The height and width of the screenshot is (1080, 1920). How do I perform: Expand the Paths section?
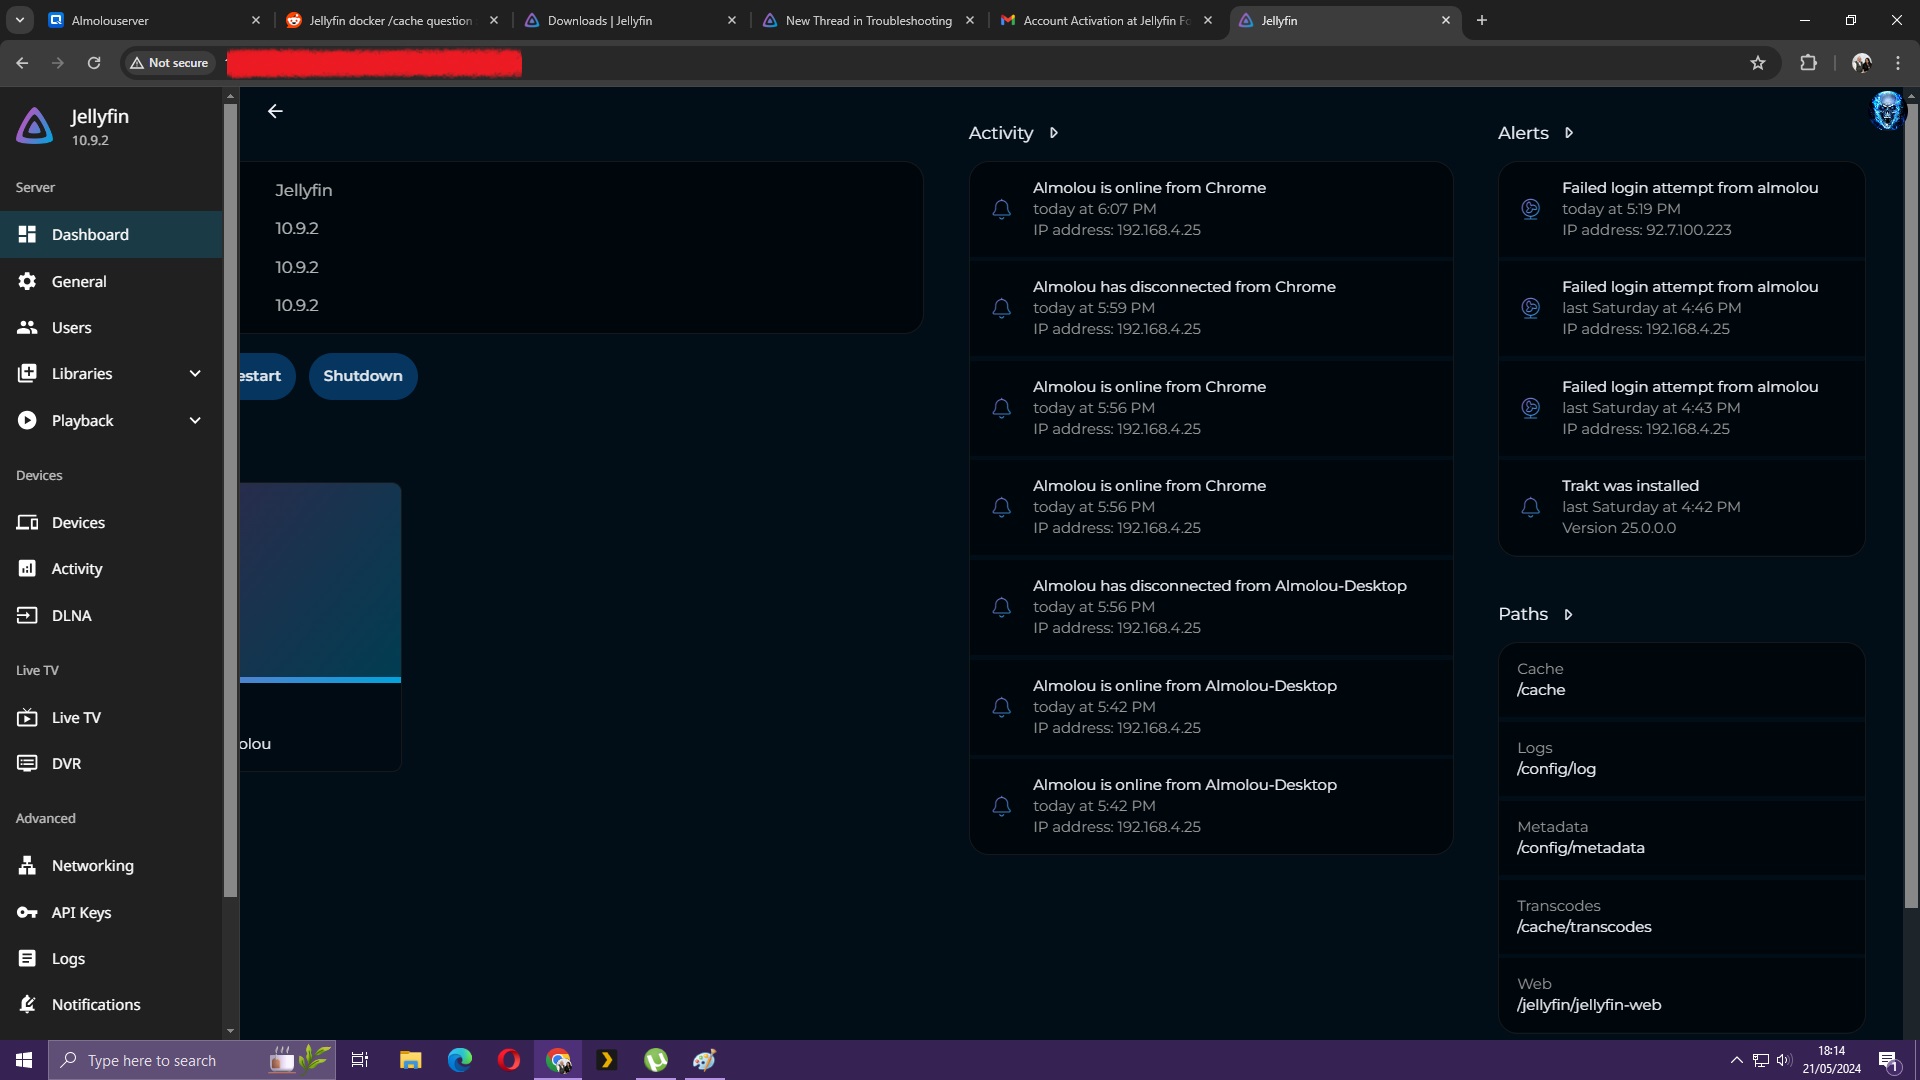[x=1569, y=614]
